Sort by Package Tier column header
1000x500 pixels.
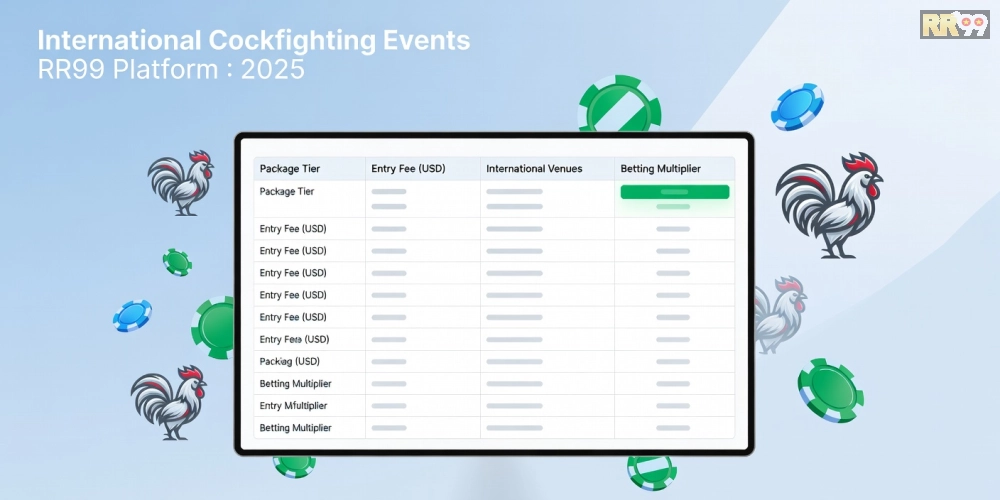tap(290, 169)
